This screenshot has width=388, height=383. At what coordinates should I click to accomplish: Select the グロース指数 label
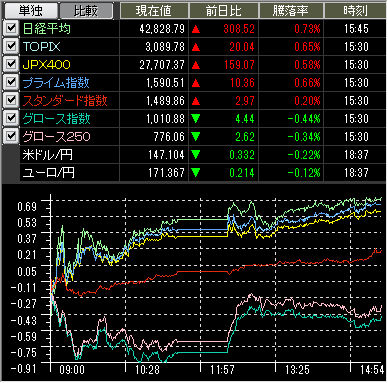(56, 119)
